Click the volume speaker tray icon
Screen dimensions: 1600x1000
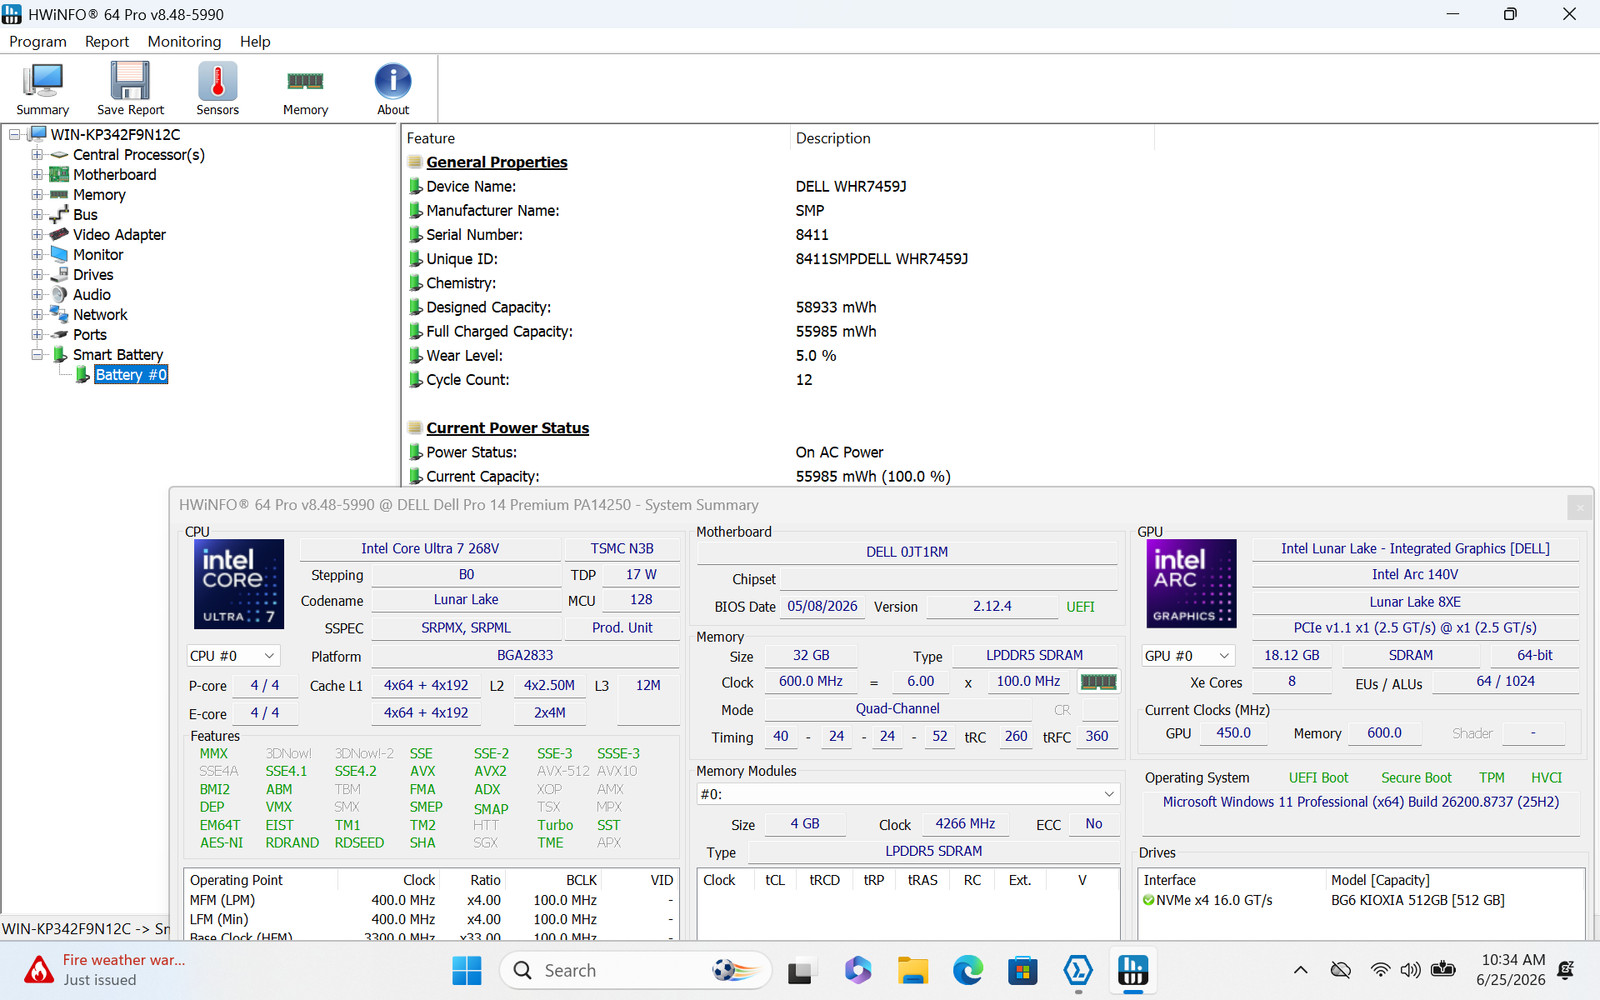pyautogui.click(x=1410, y=970)
